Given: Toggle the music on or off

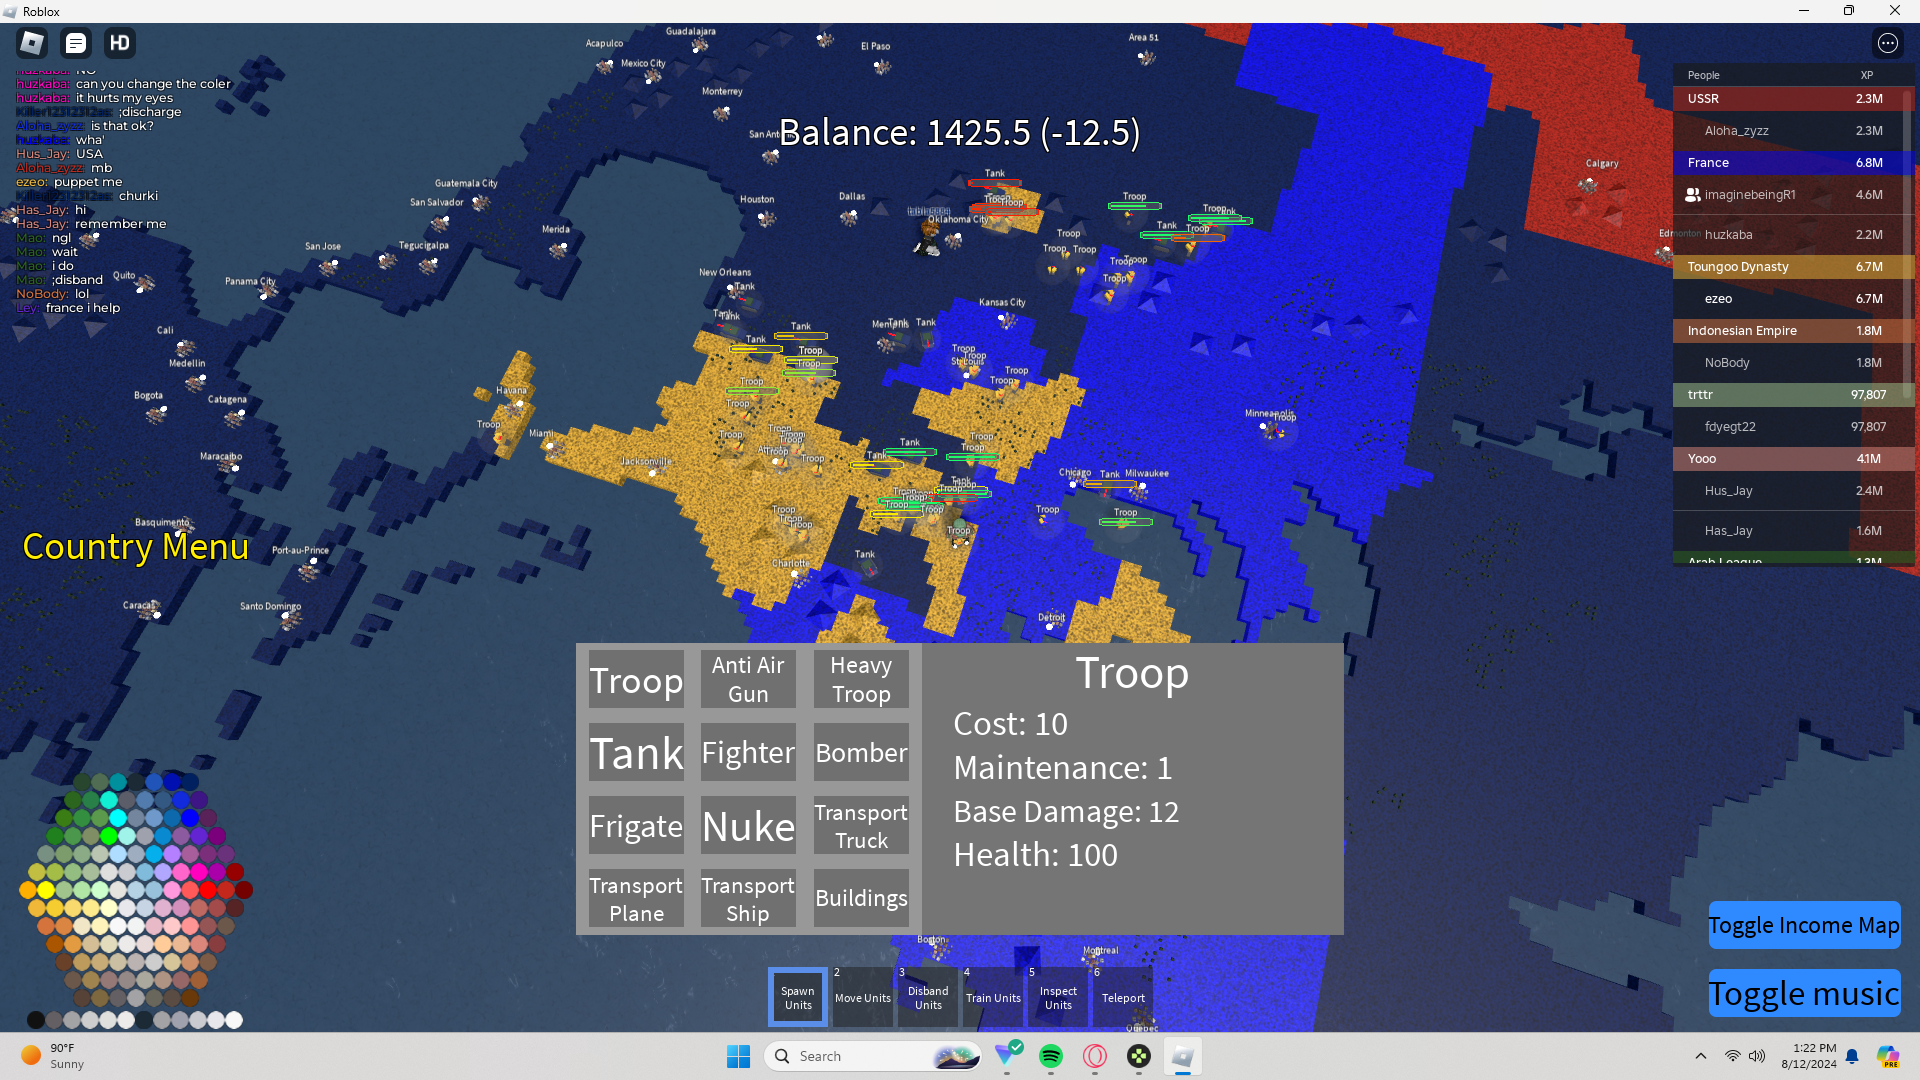Looking at the screenshot, I should (x=1804, y=993).
